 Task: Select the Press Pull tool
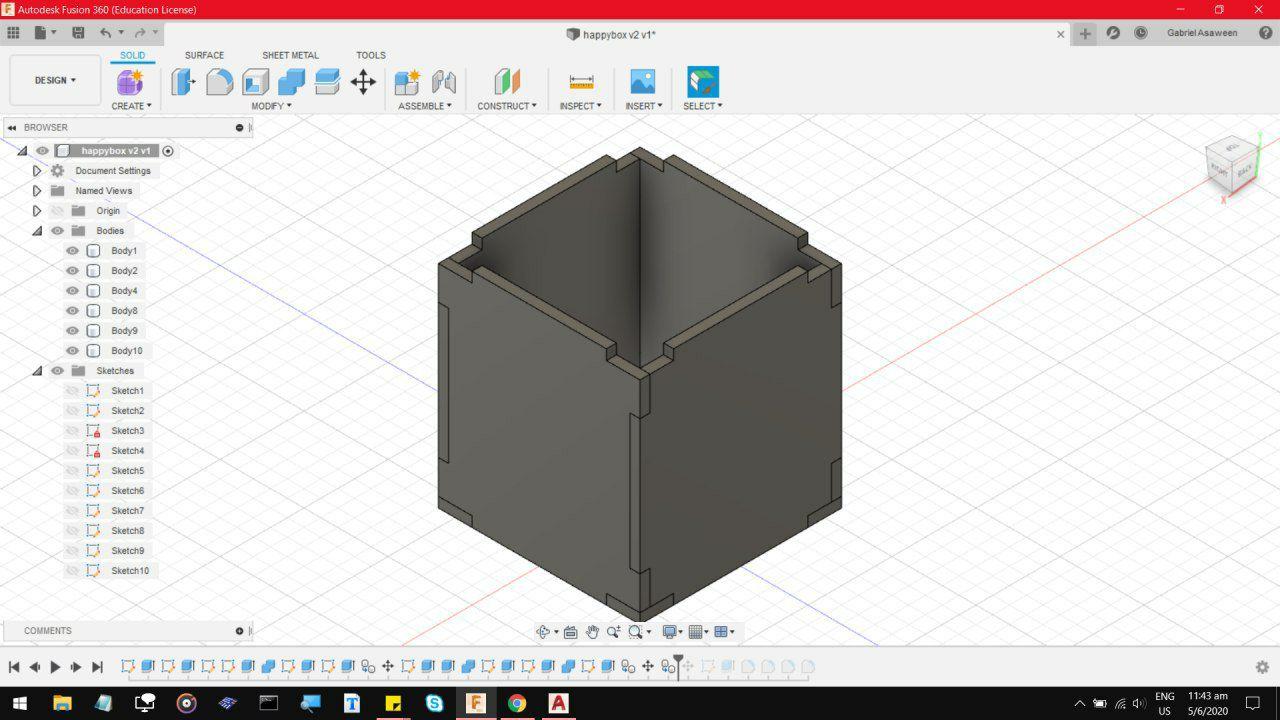(183, 82)
